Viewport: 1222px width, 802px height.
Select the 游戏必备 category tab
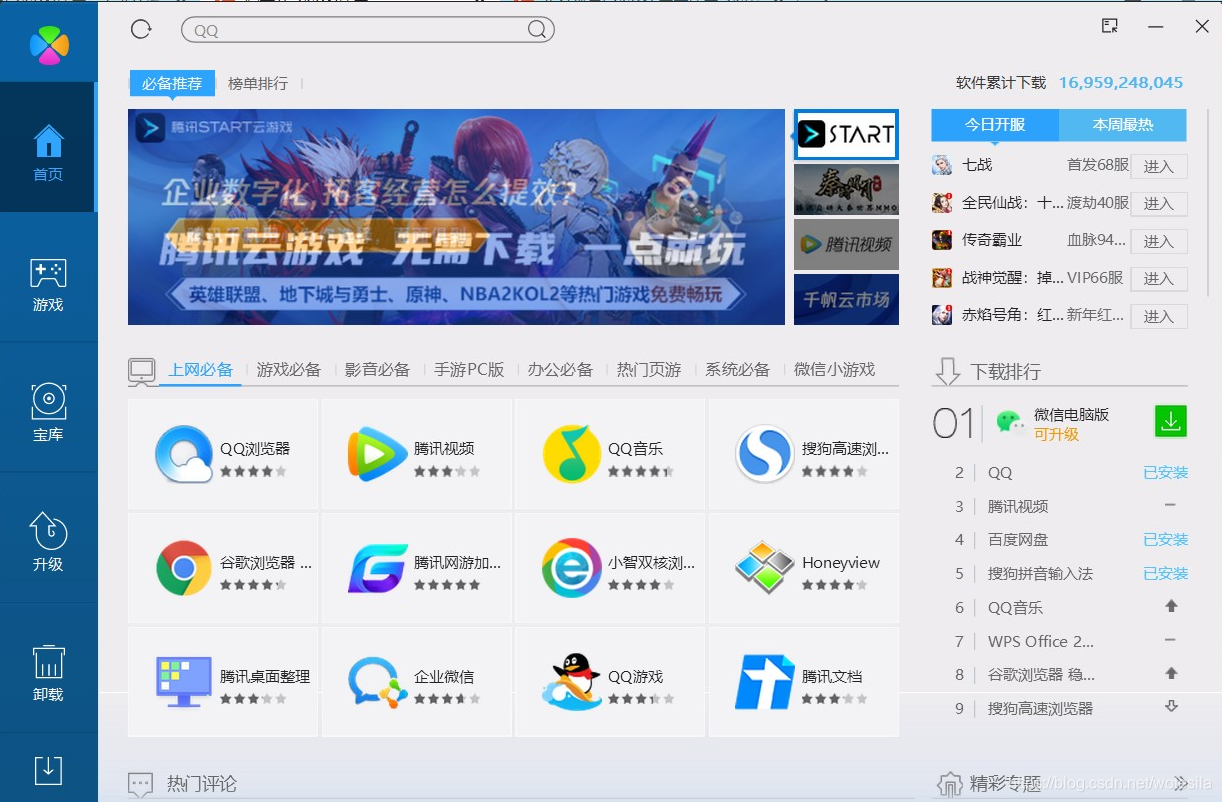[x=289, y=369]
